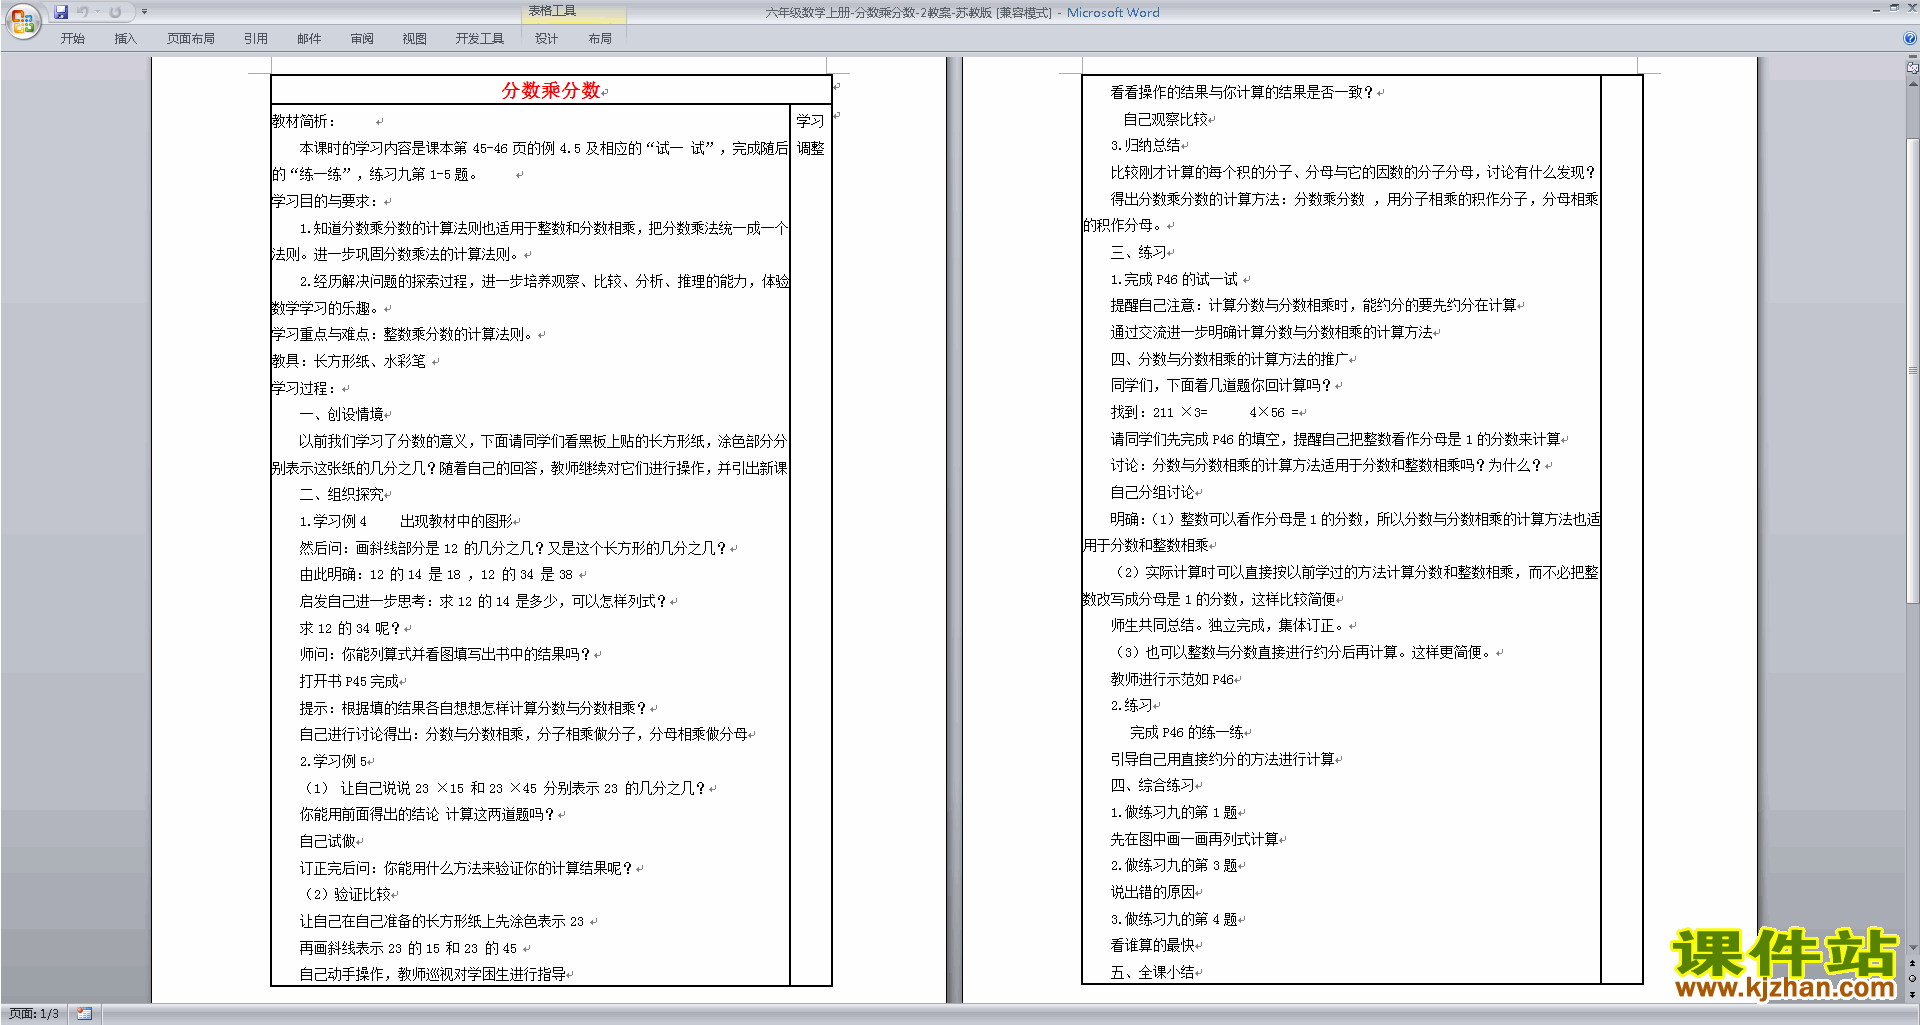Click the heading 二、组织探究
1920x1025 pixels.
coord(341,494)
